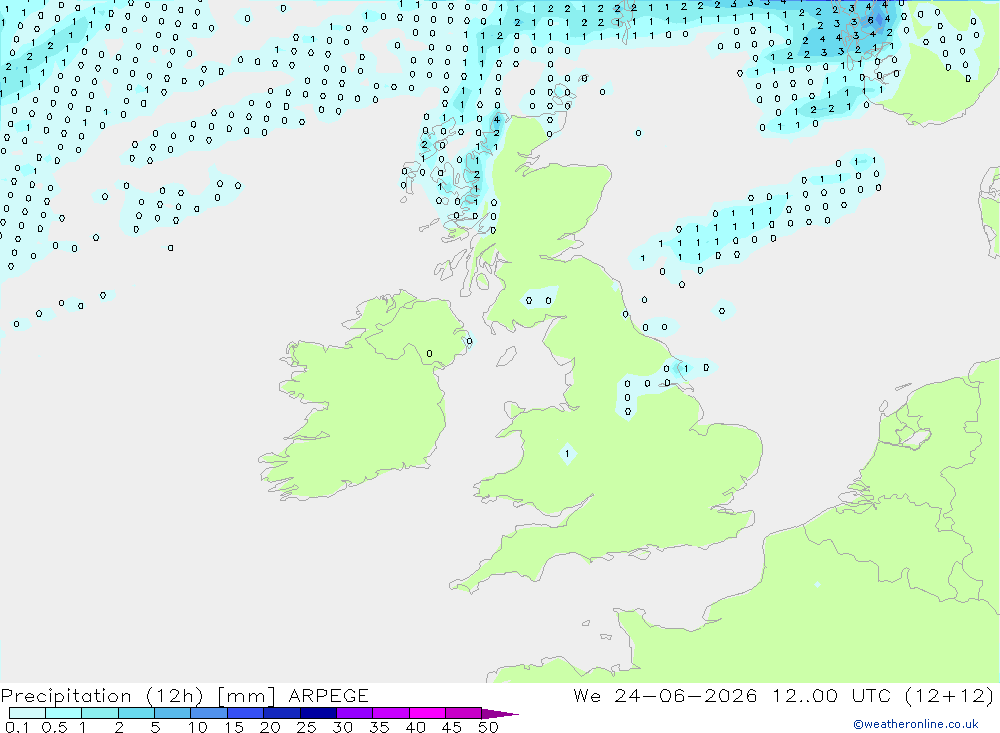Choose the 10–15 mm legend swatch
The height and width of the screenshot is (733, 1000).
(209, 713)
